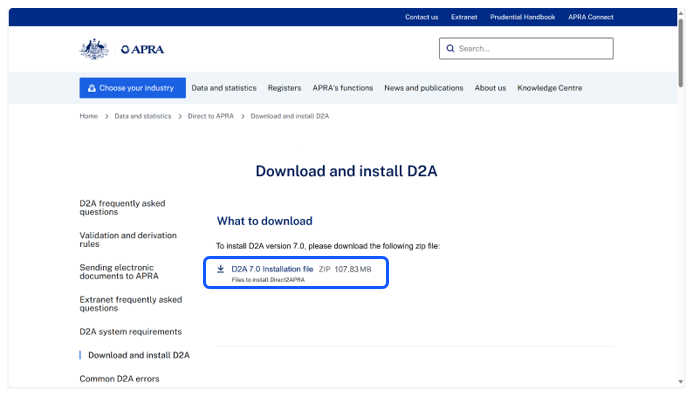Download the D2A 7.0 Installation file
The height and width of the screenshot is (399, 693).
[x=272, y=269]
